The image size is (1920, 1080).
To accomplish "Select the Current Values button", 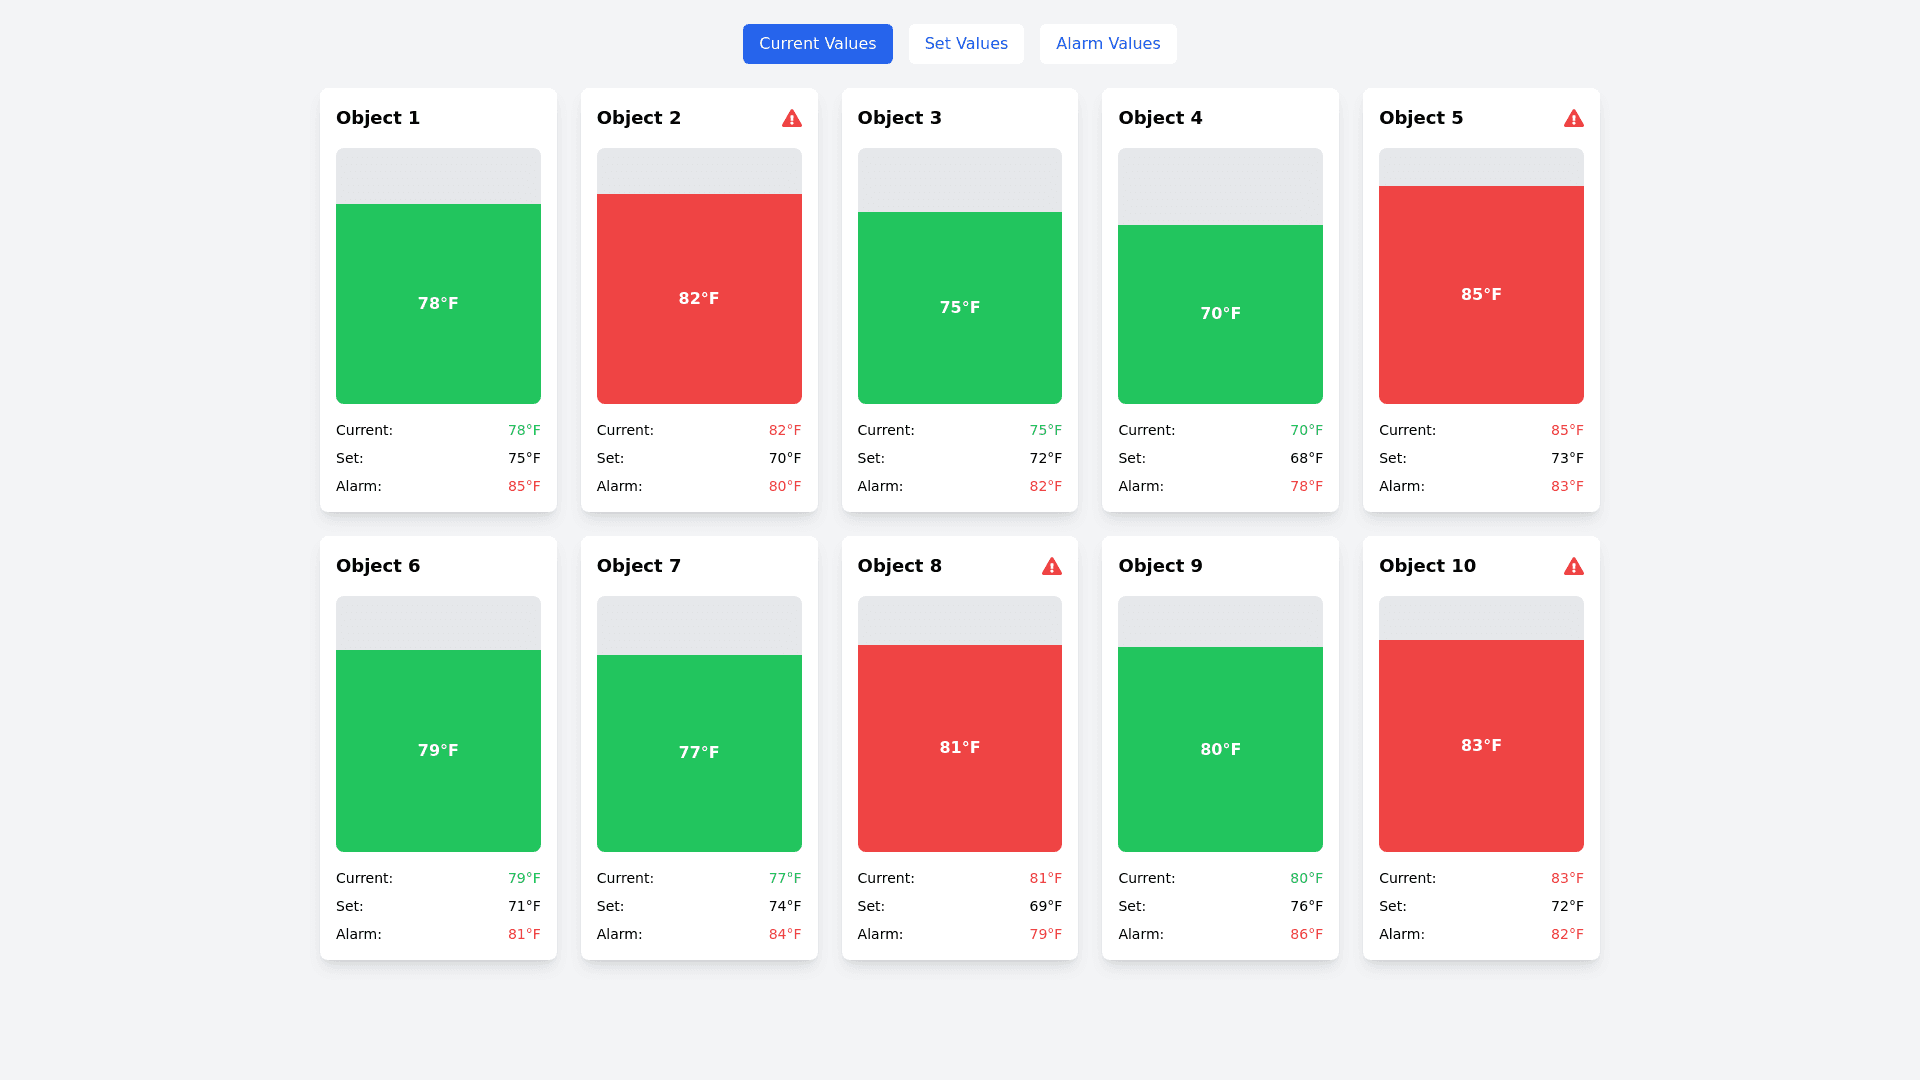I will click(817, 44).
